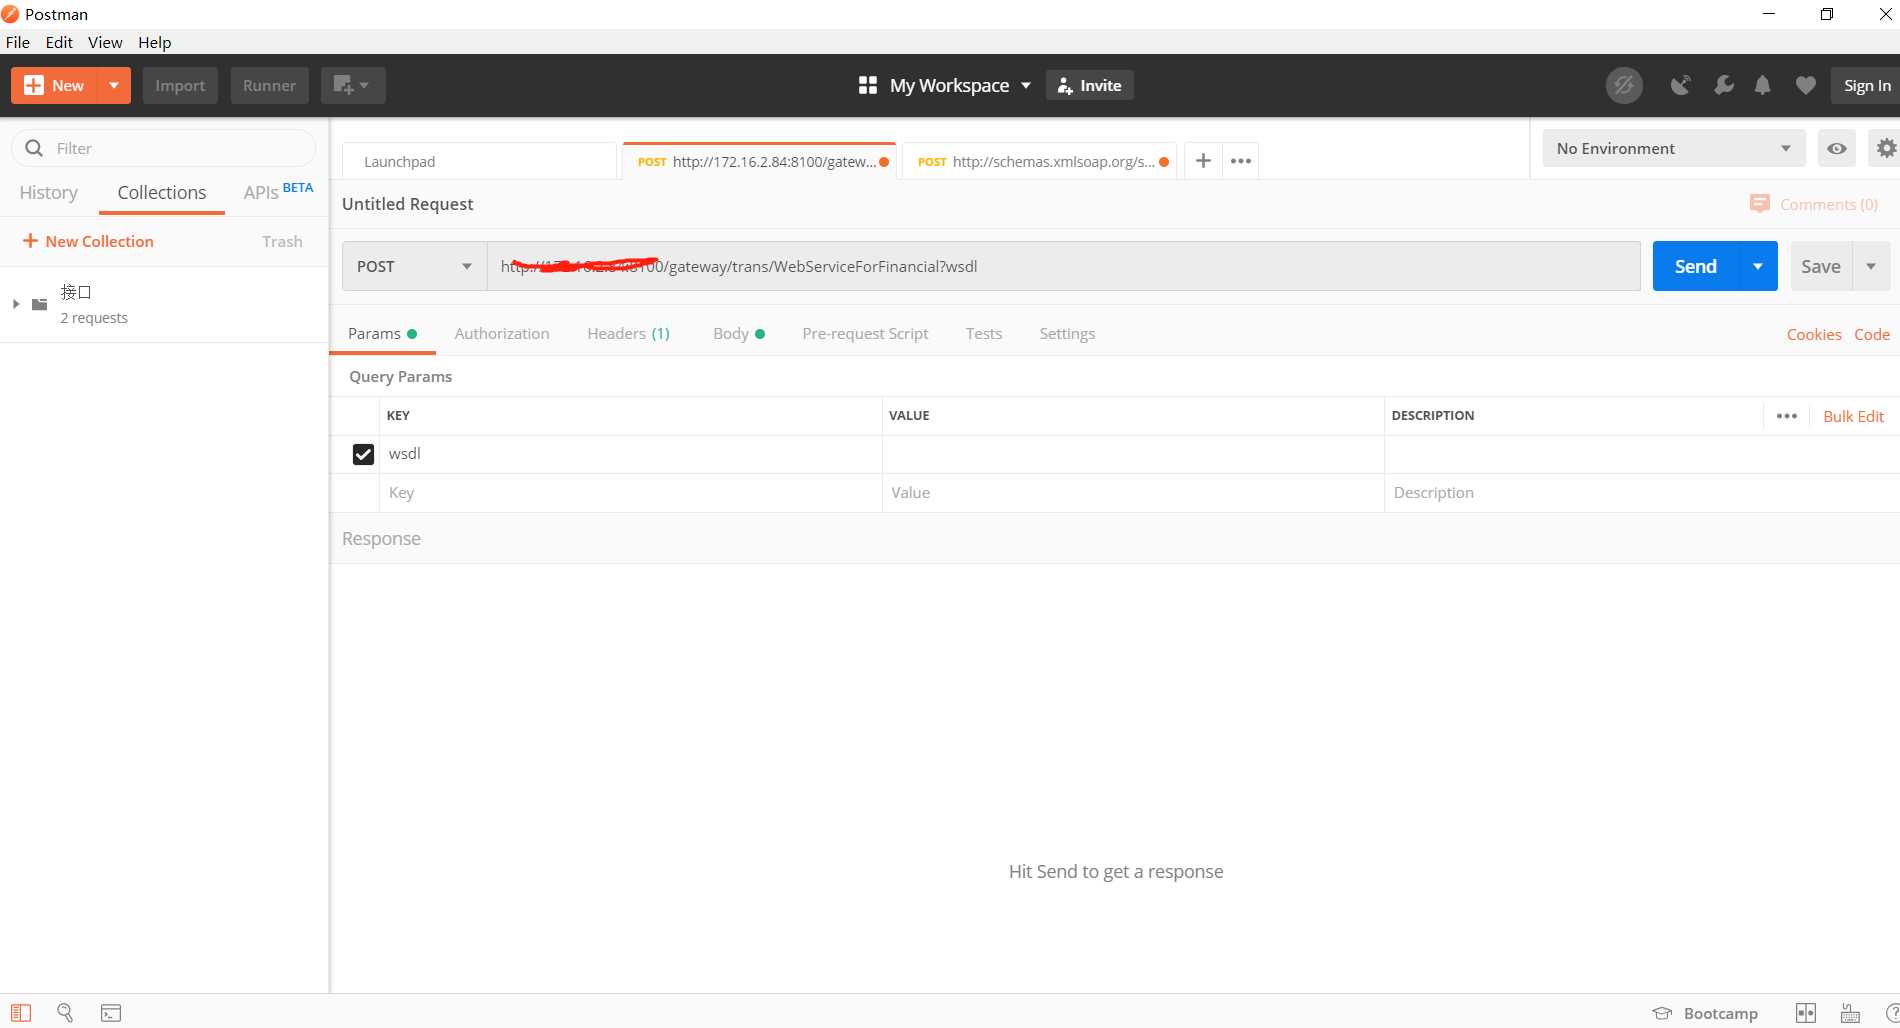Click the sync offline status icon
The height and width of the screenshot is (1028, 1900).
pos(1624,86)
